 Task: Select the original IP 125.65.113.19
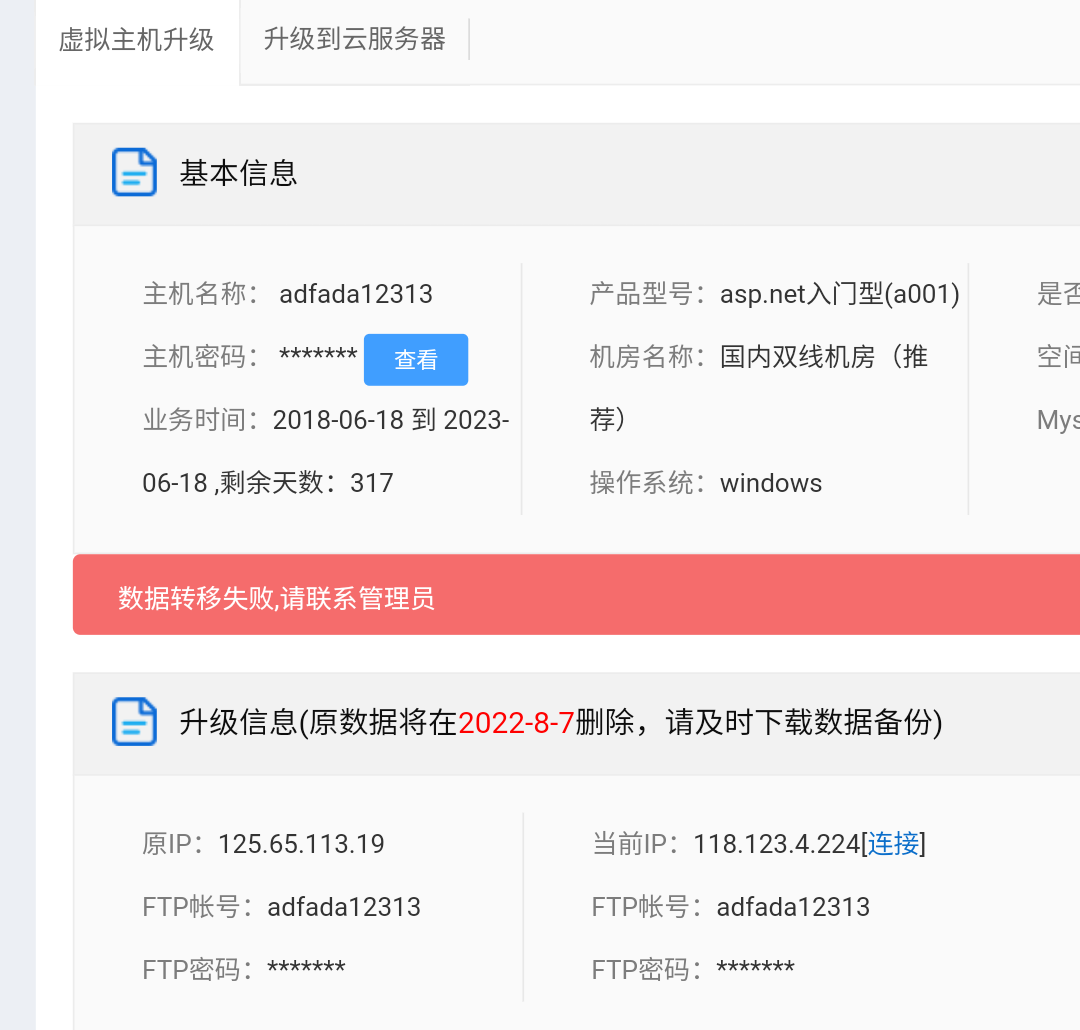pyautogui.click(x=301, y=844)
